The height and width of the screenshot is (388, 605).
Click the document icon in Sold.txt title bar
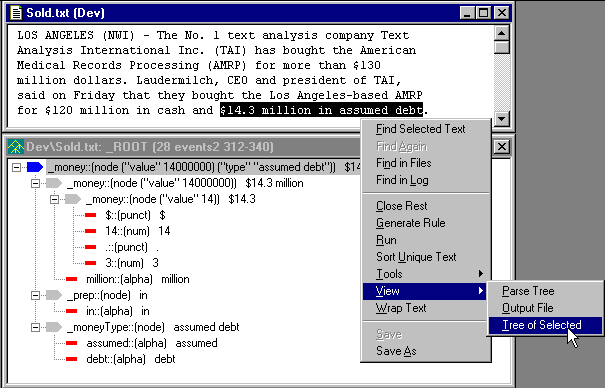tap(16, 13)
